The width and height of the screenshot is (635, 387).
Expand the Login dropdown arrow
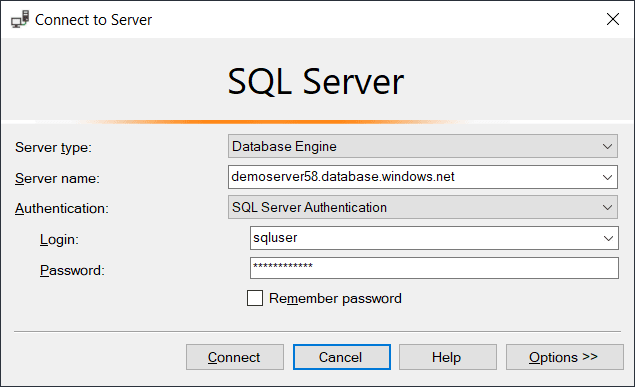click(x=608, y=238)
